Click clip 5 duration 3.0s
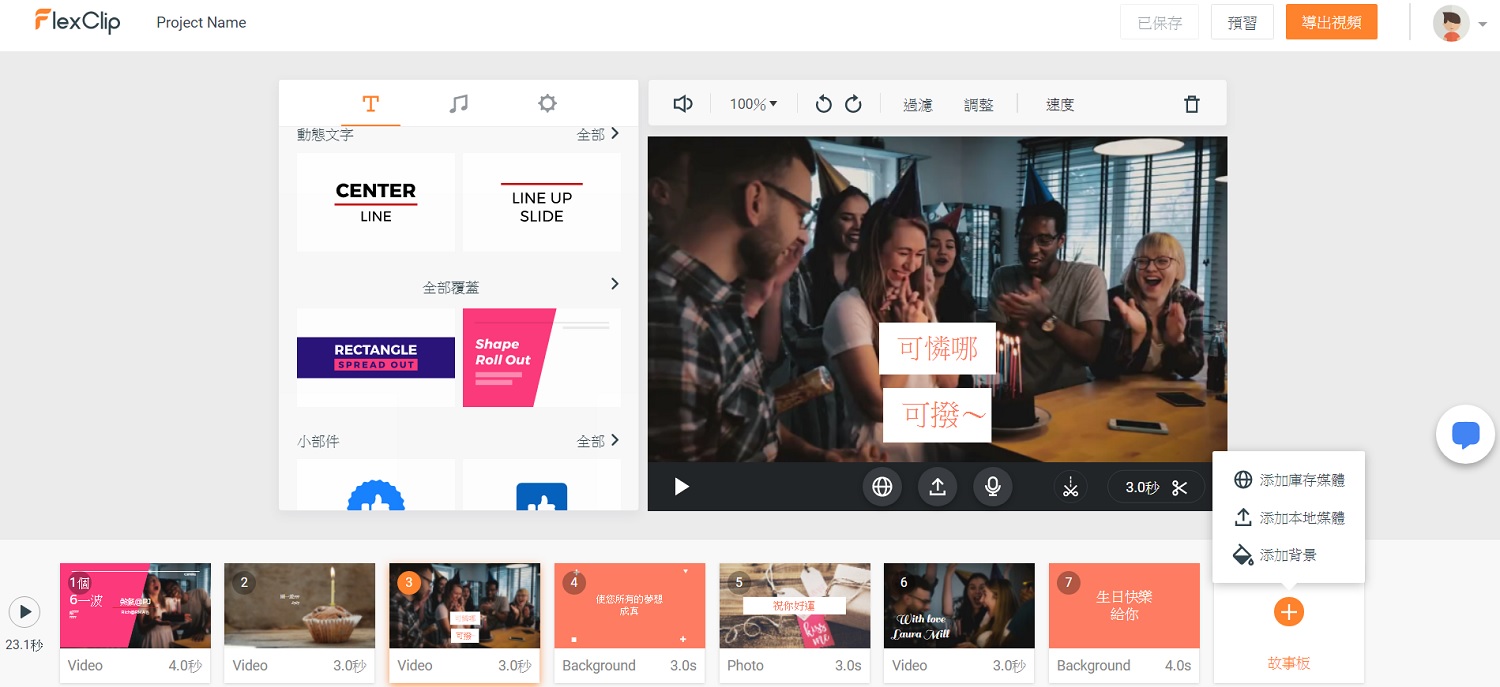 coord(848,666)
